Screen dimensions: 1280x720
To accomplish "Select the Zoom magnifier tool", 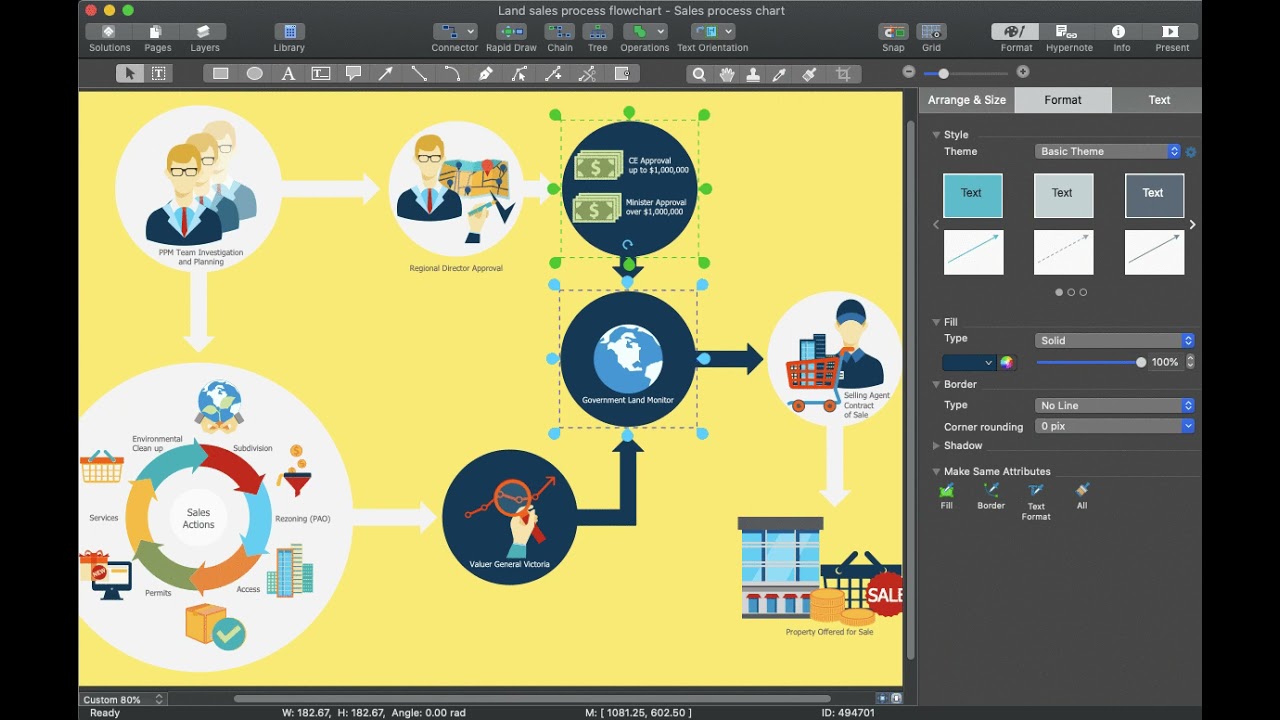I will [699, 73].
